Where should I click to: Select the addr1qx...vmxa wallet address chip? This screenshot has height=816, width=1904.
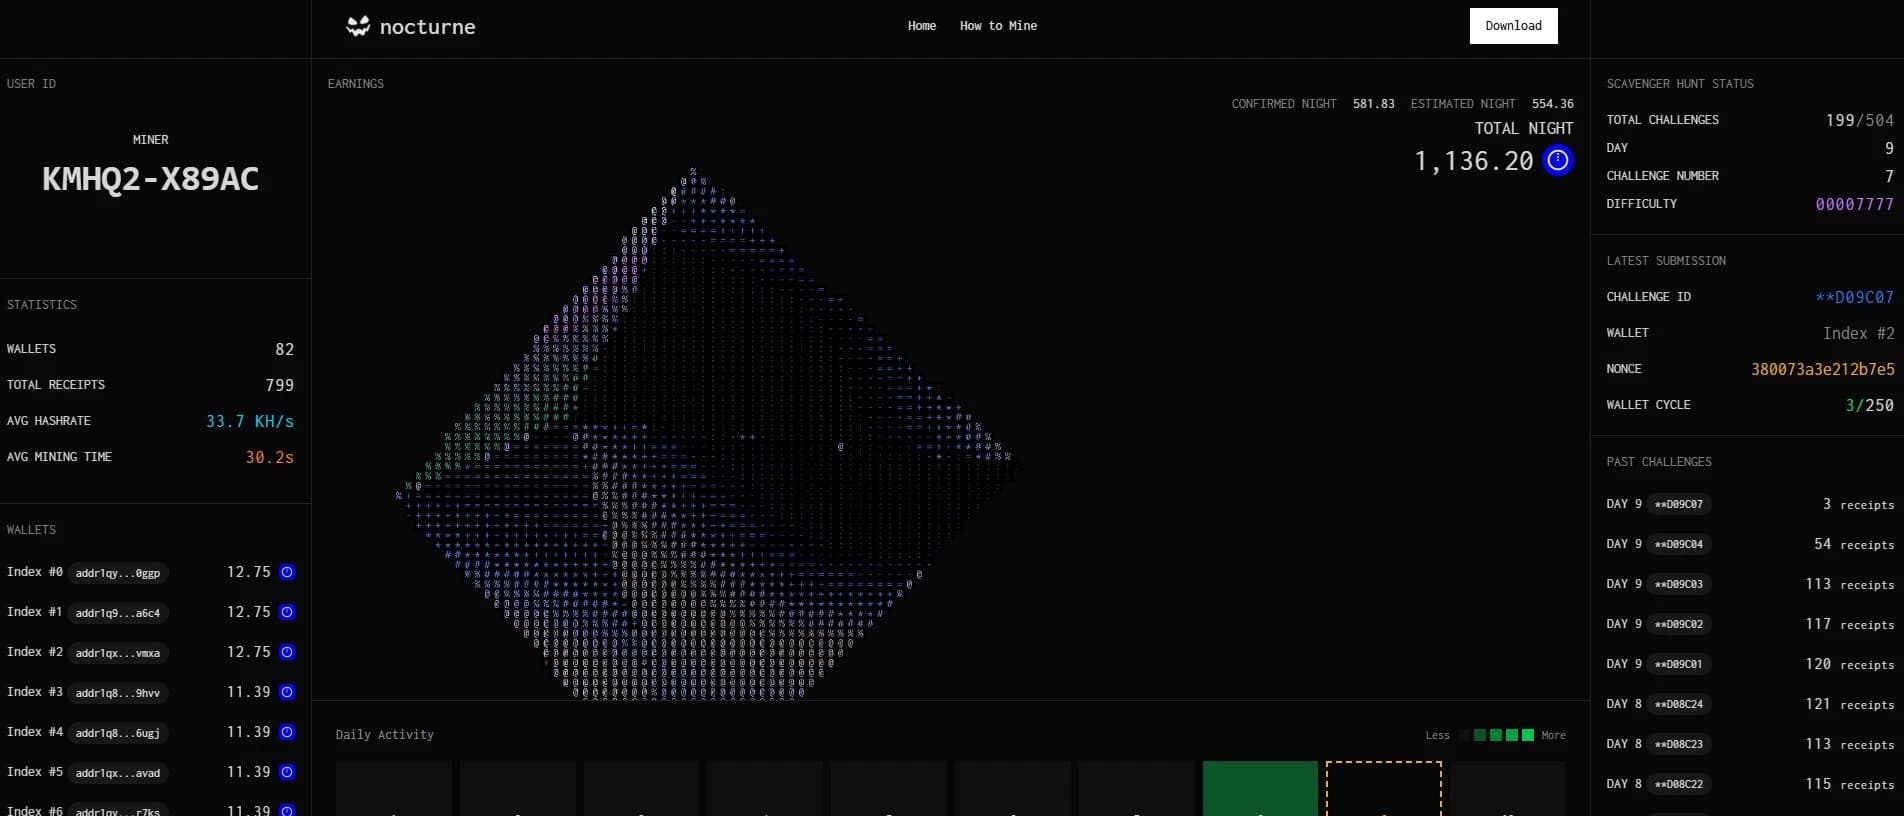pyautogui.click(x=118, y=653)
